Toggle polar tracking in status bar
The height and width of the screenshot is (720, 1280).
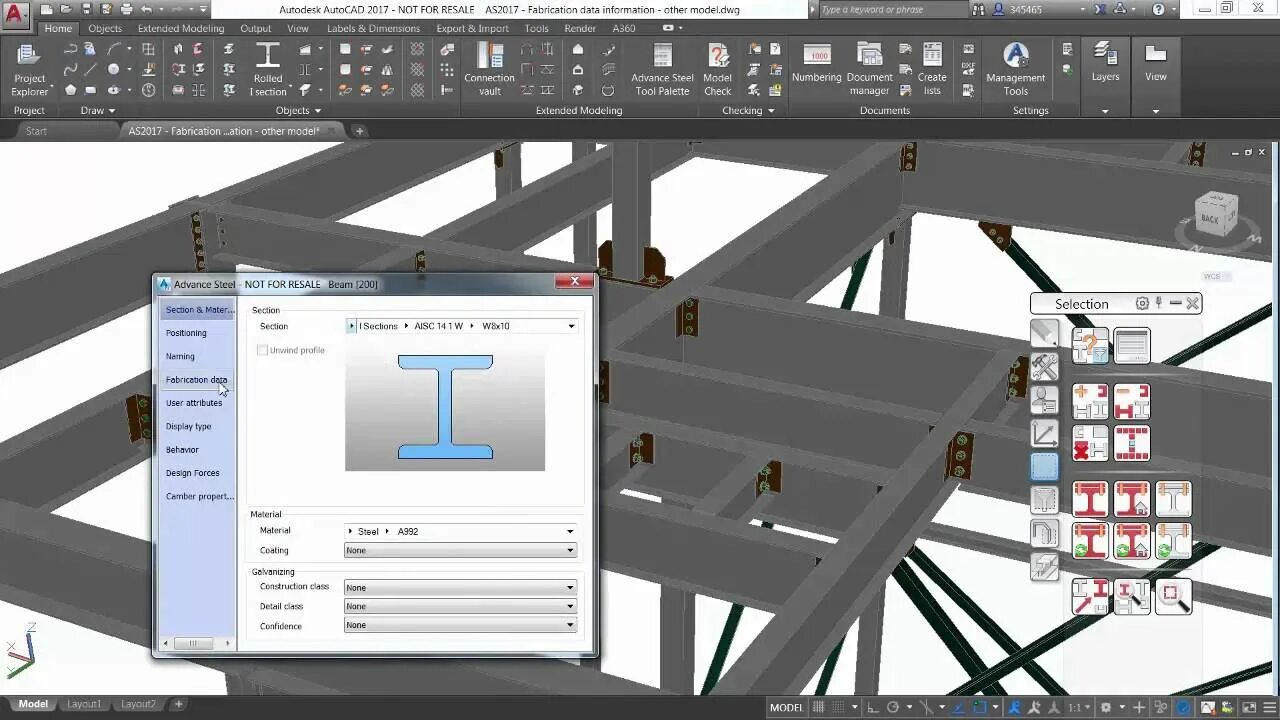tap(893, 707)
